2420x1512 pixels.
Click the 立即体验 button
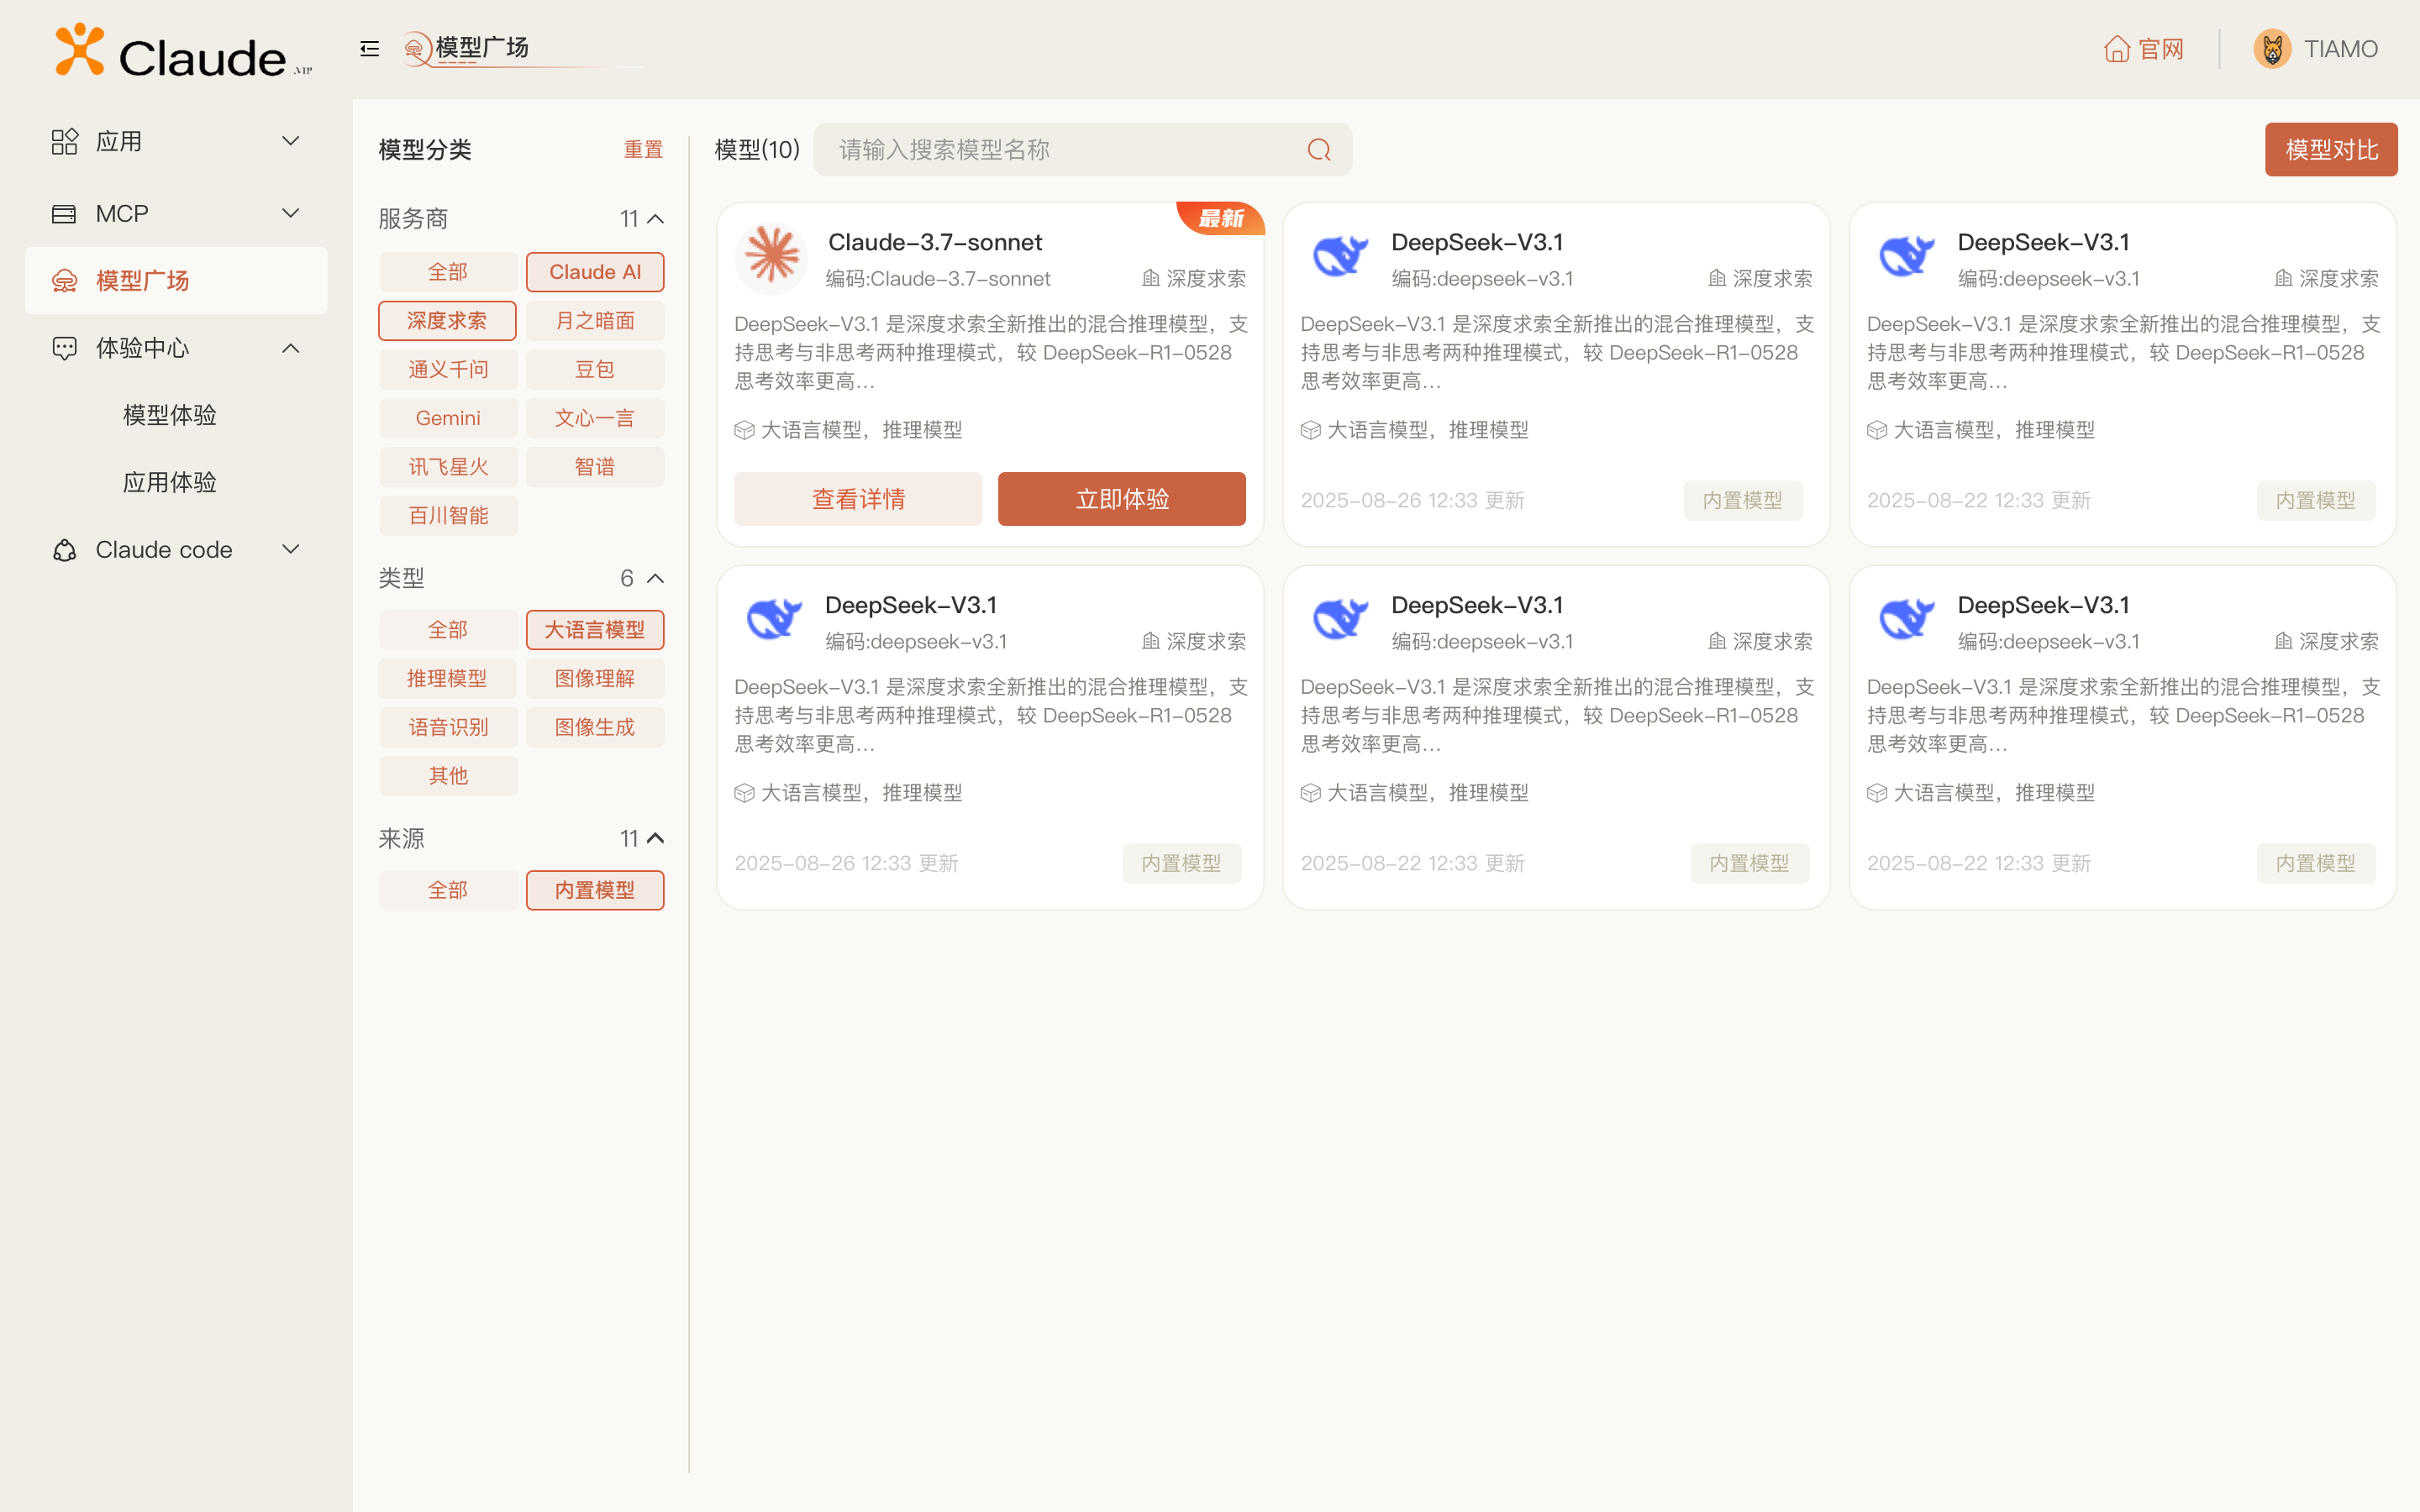tap(1121, 499)
